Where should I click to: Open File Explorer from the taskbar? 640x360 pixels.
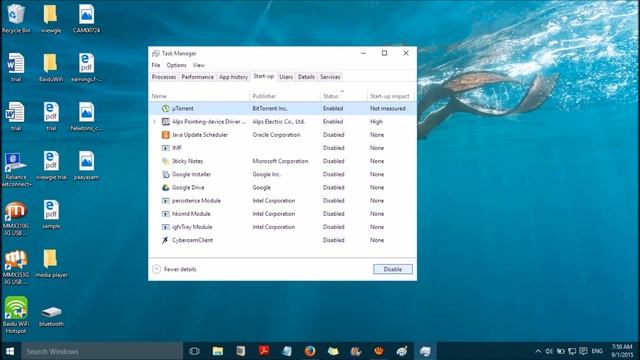[218, 351]
